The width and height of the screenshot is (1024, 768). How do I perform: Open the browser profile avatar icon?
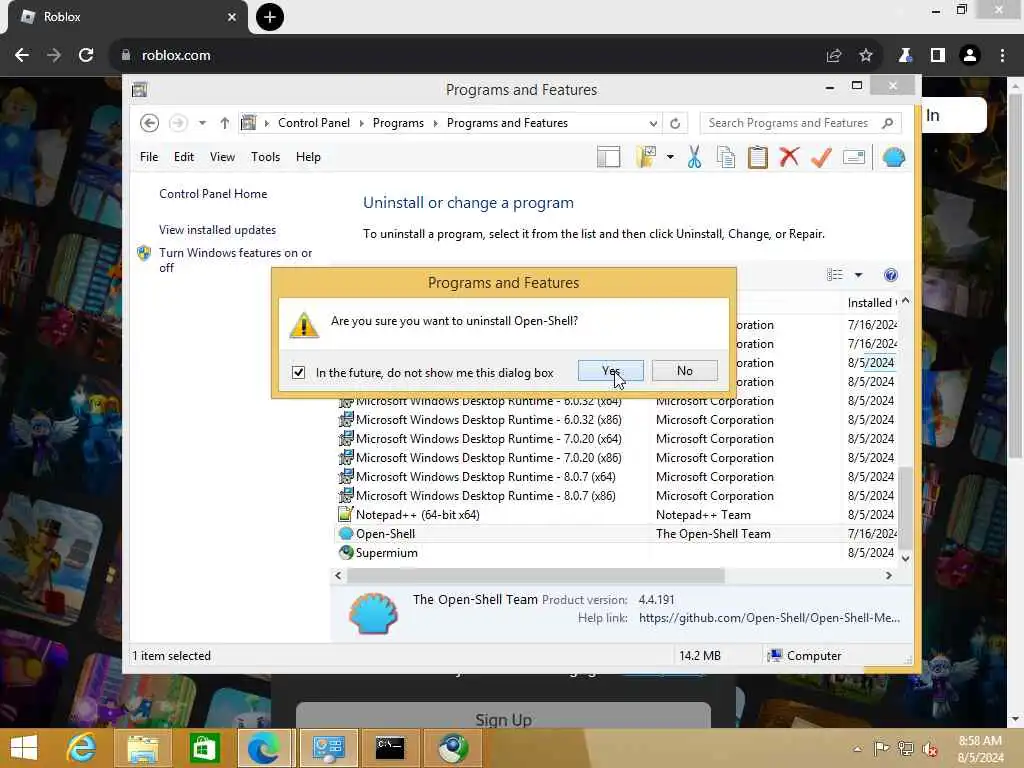point(970,56)
